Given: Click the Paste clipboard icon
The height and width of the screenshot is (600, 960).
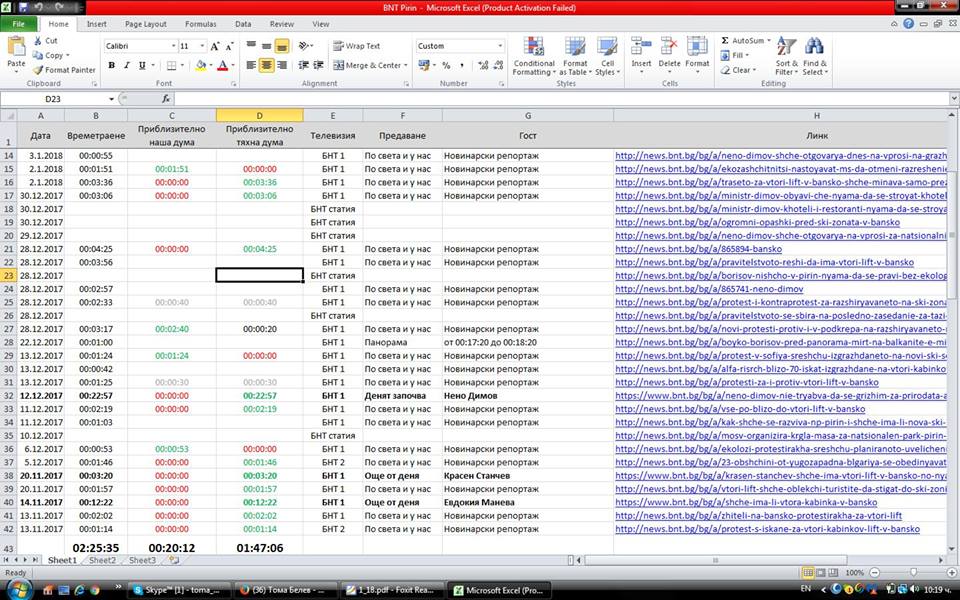Looking at the screenshot, I should click(16, 48).
